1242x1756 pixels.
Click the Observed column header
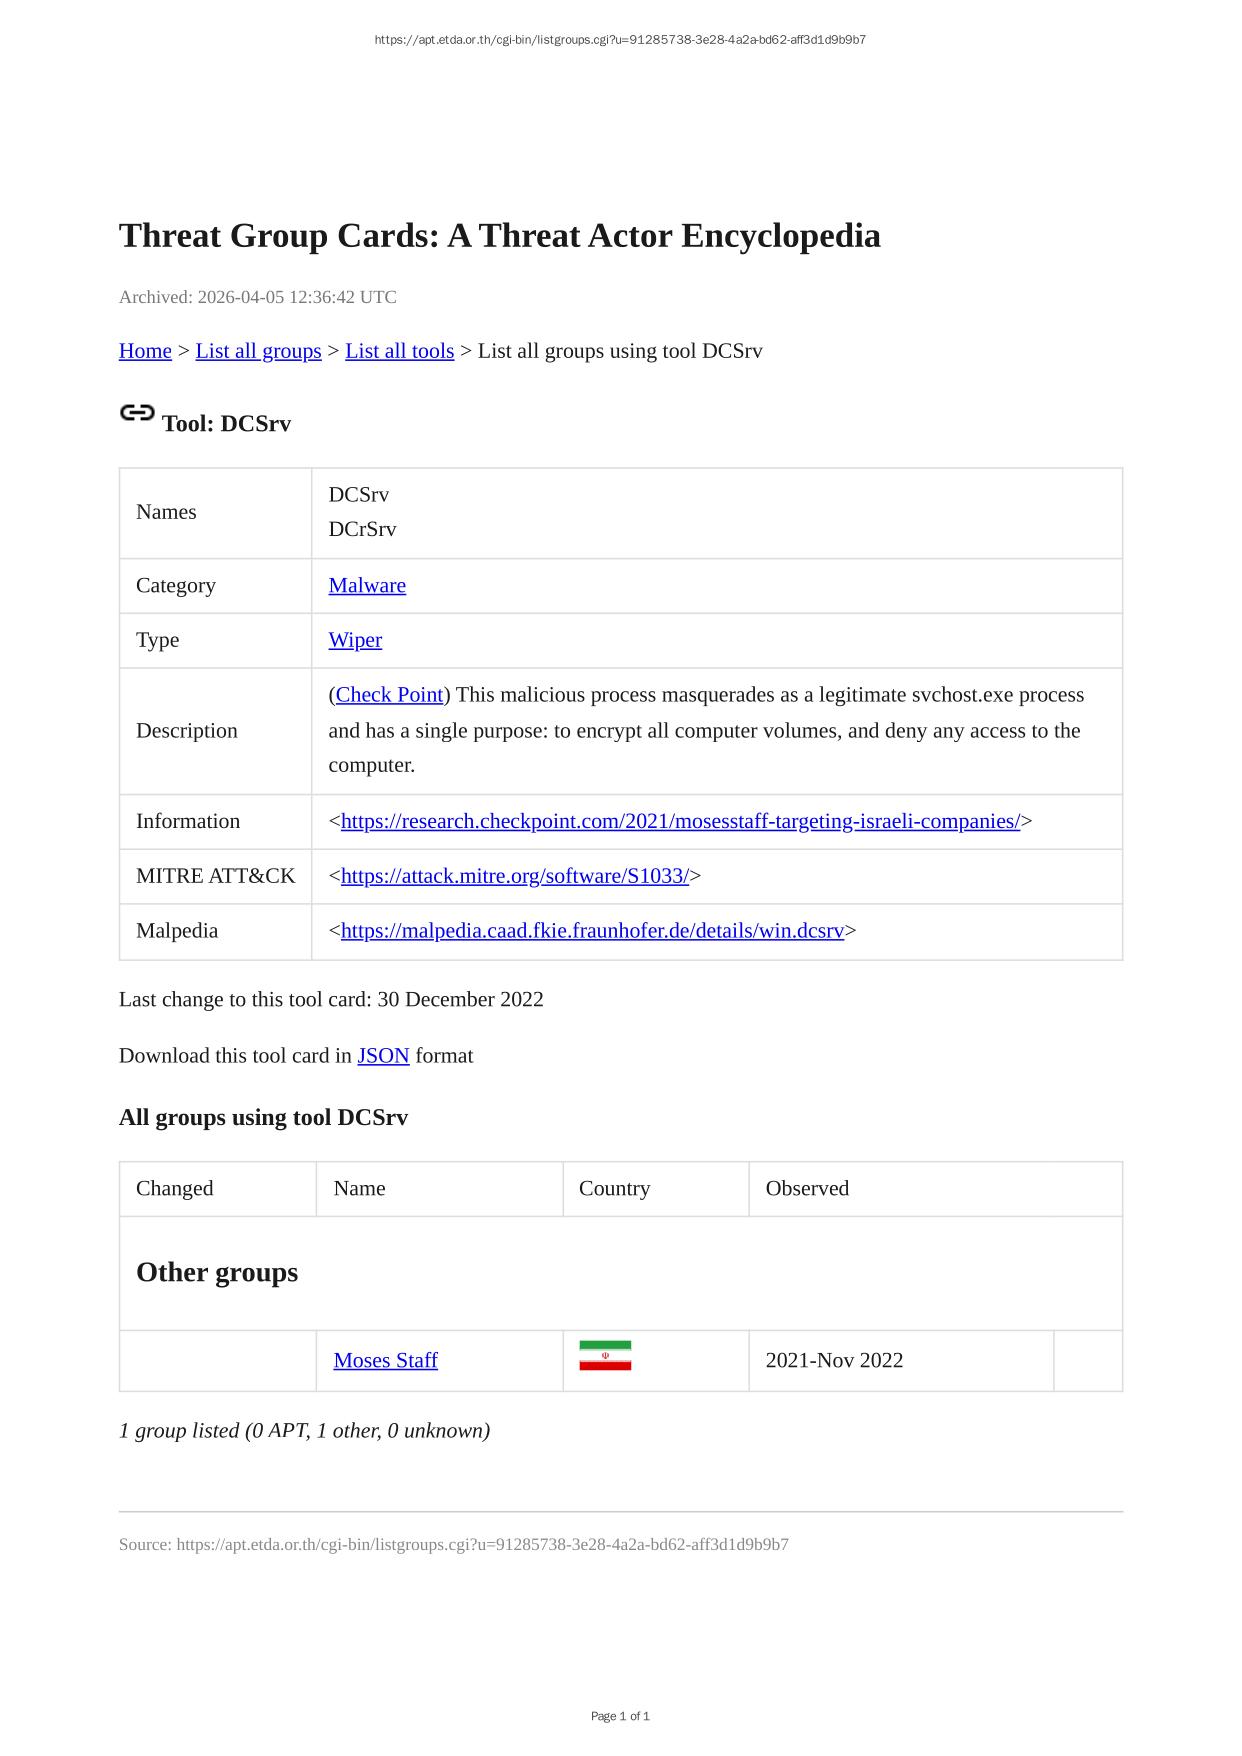[x=807, y=1189]
